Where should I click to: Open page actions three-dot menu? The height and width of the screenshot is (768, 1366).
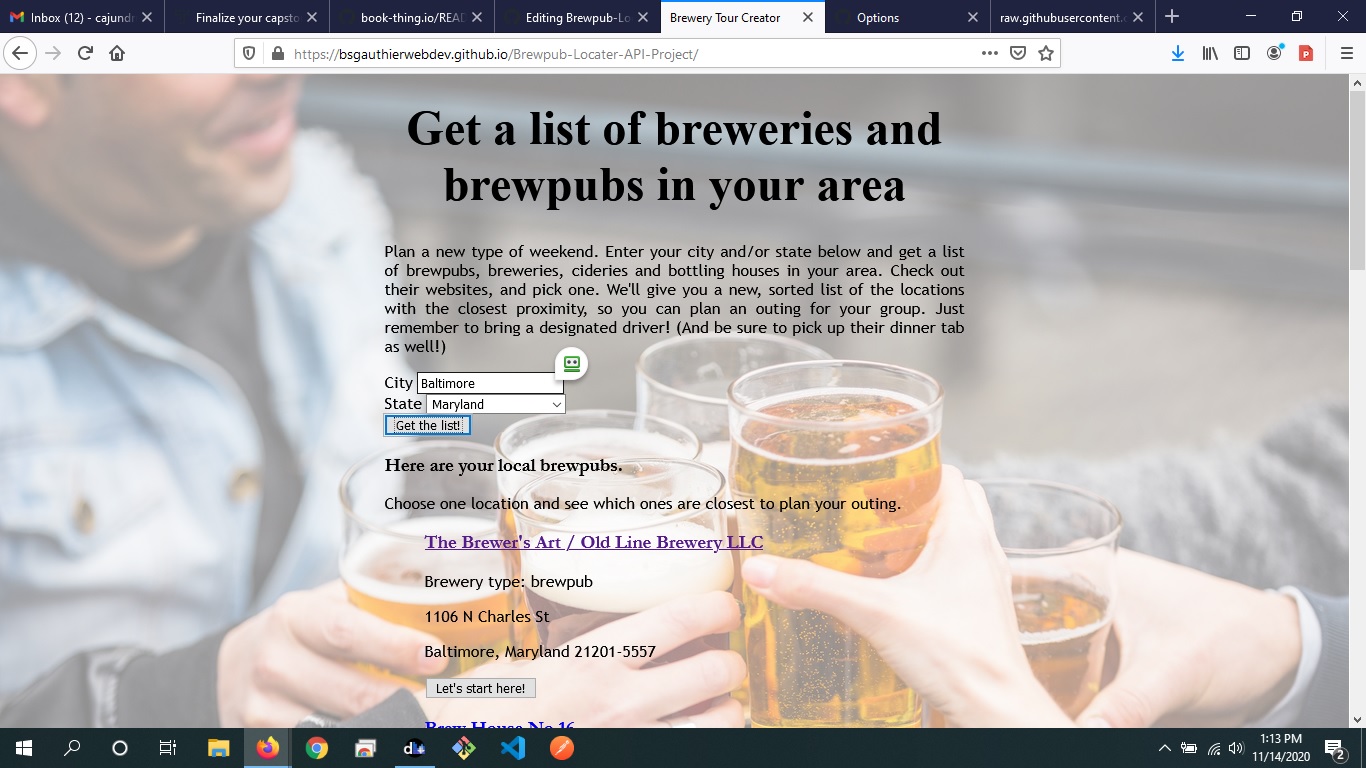990,53
